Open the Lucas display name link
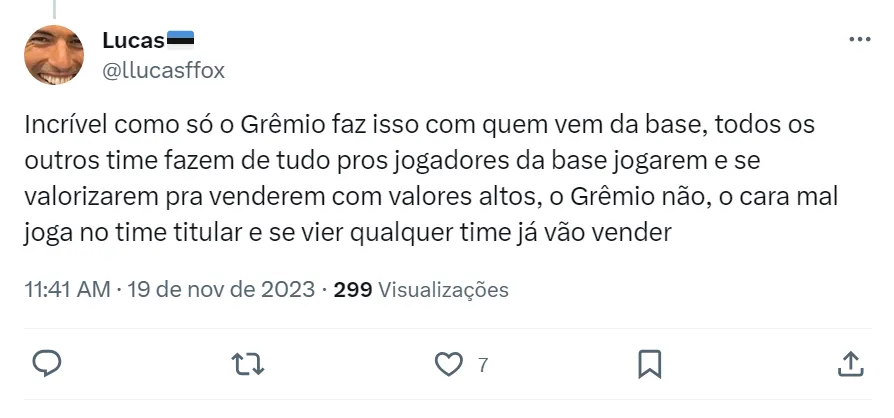Screen dimensions: 894x418 [133, 40]
